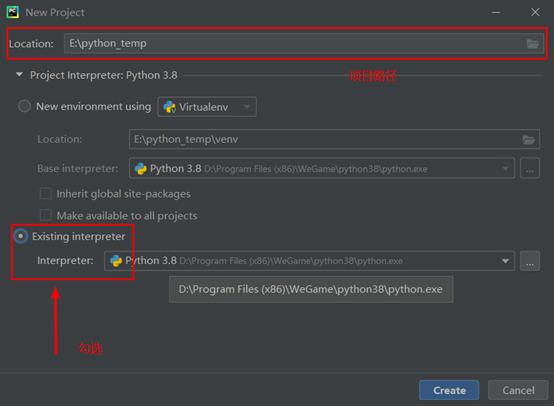Open the Virtualenv environment type dropdown
The image size is (554, 406).
point(207,107)
